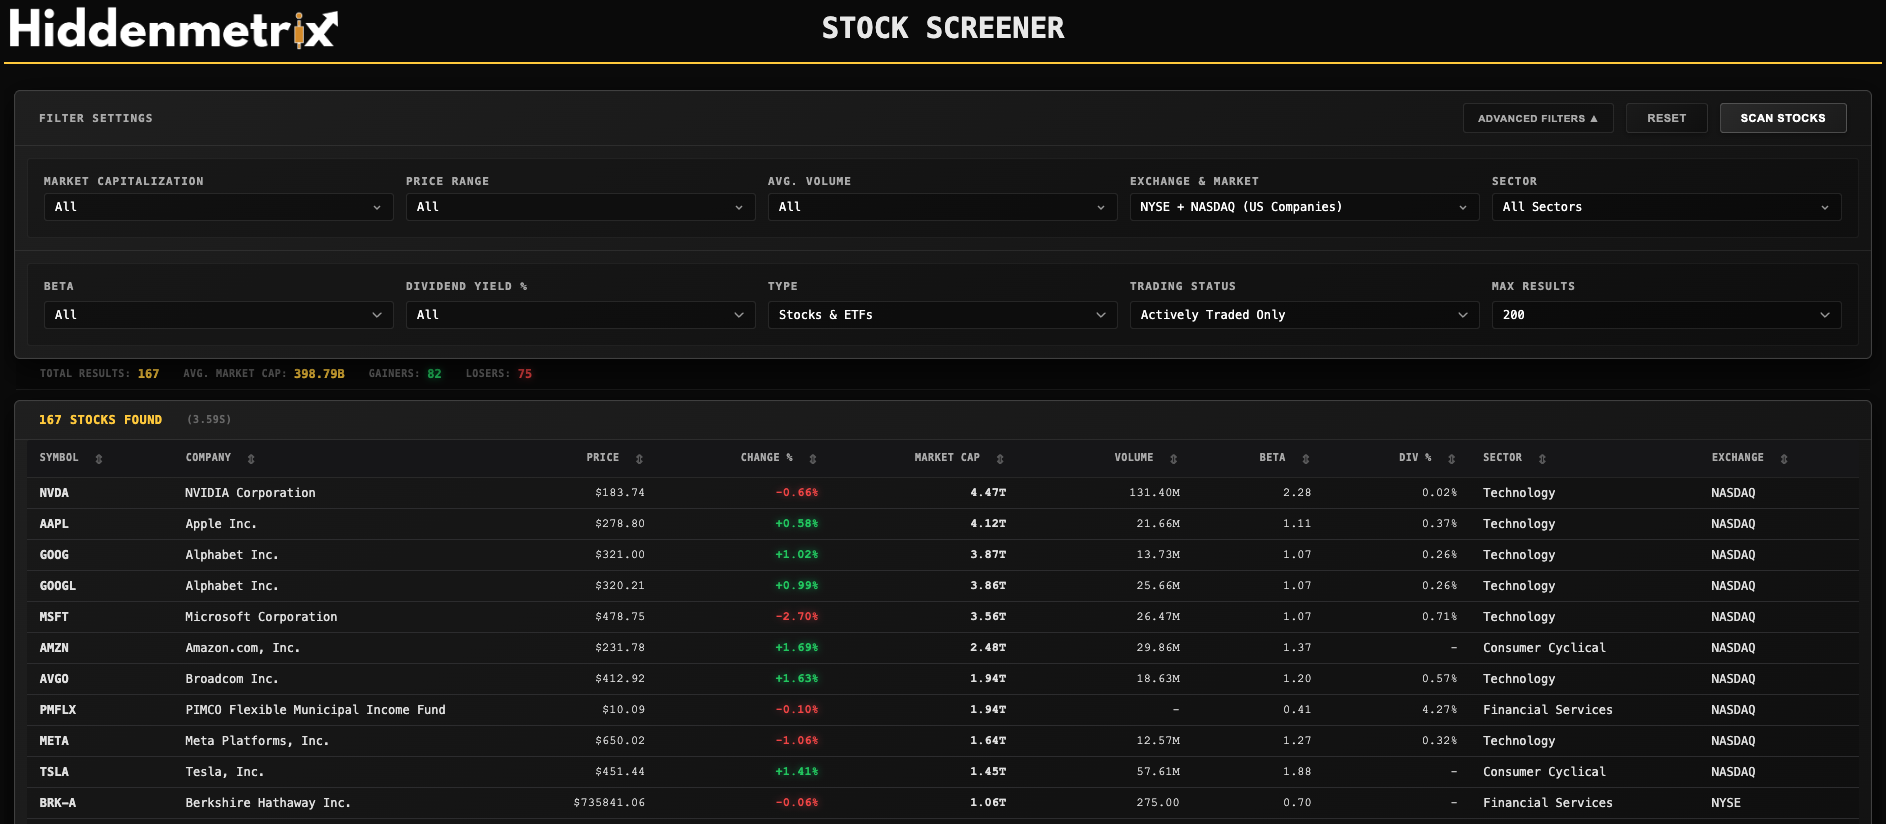1886x824 pixels.
Task: Sort by Beta column arrows
Action: click(1306, 459)
